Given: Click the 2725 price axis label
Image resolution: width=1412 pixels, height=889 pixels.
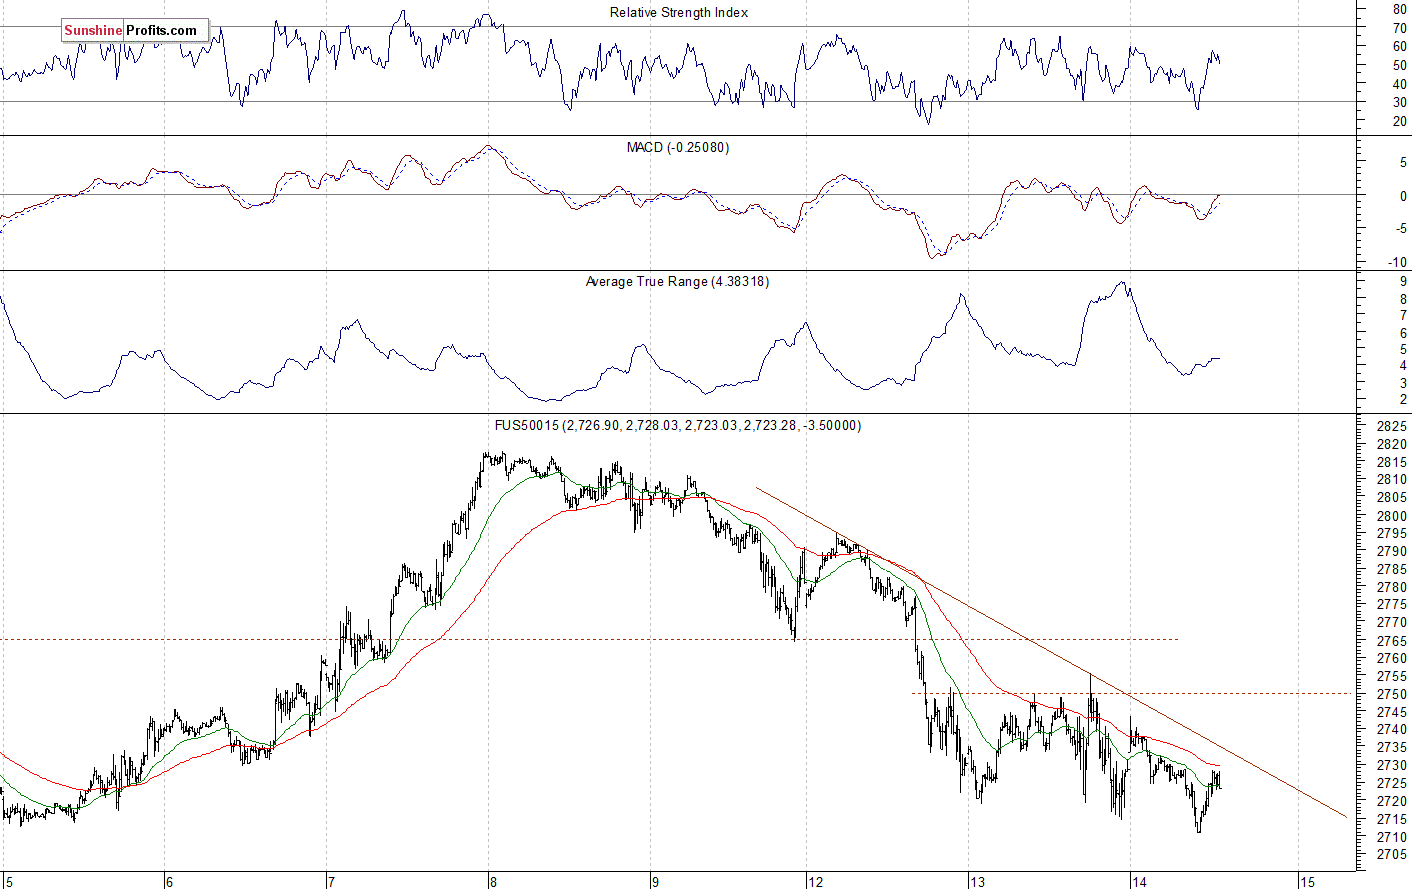Looking at the screenshot, I should click(x=1393, y=783).
